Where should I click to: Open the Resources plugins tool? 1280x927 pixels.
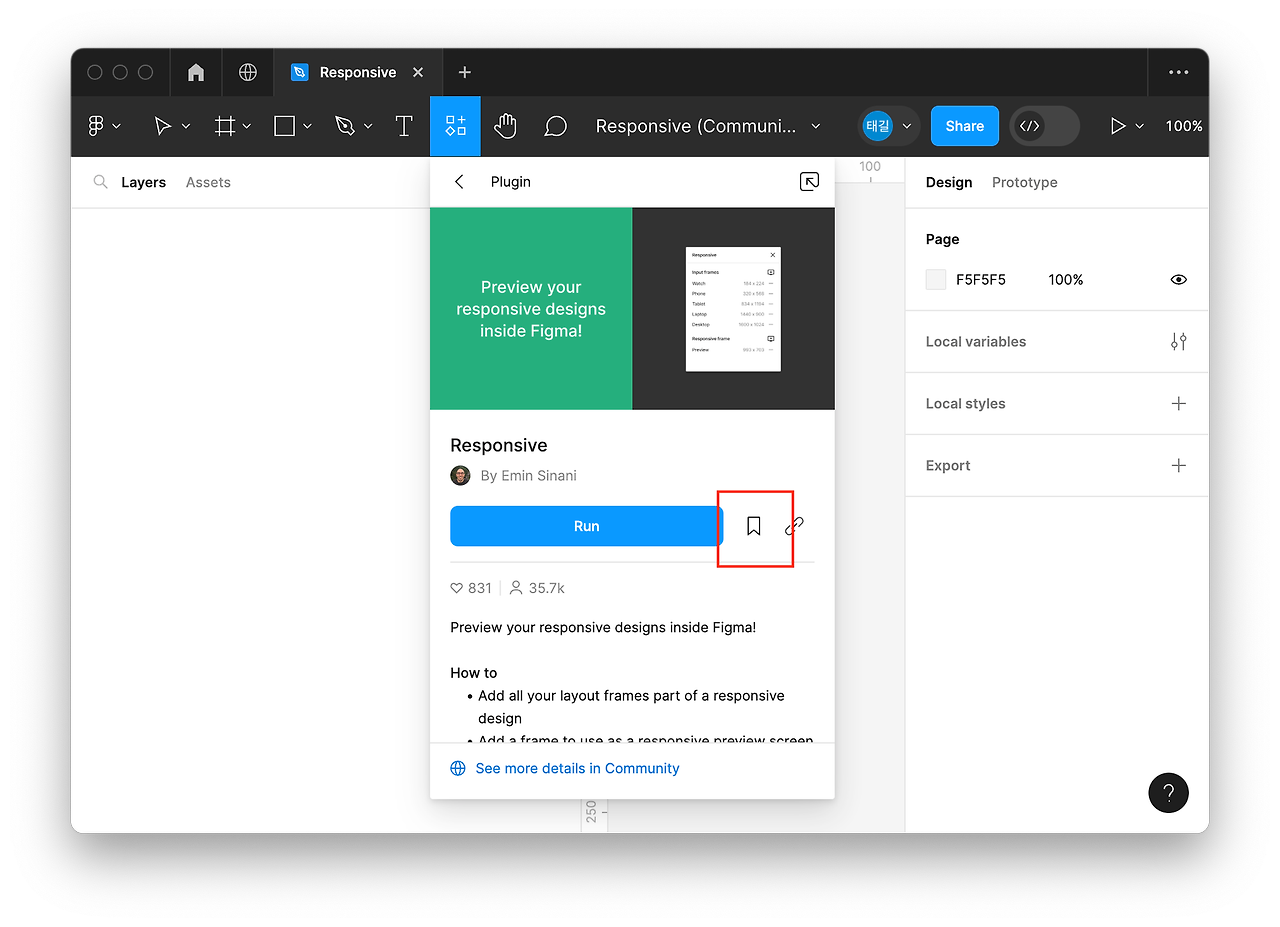point(455,126)
